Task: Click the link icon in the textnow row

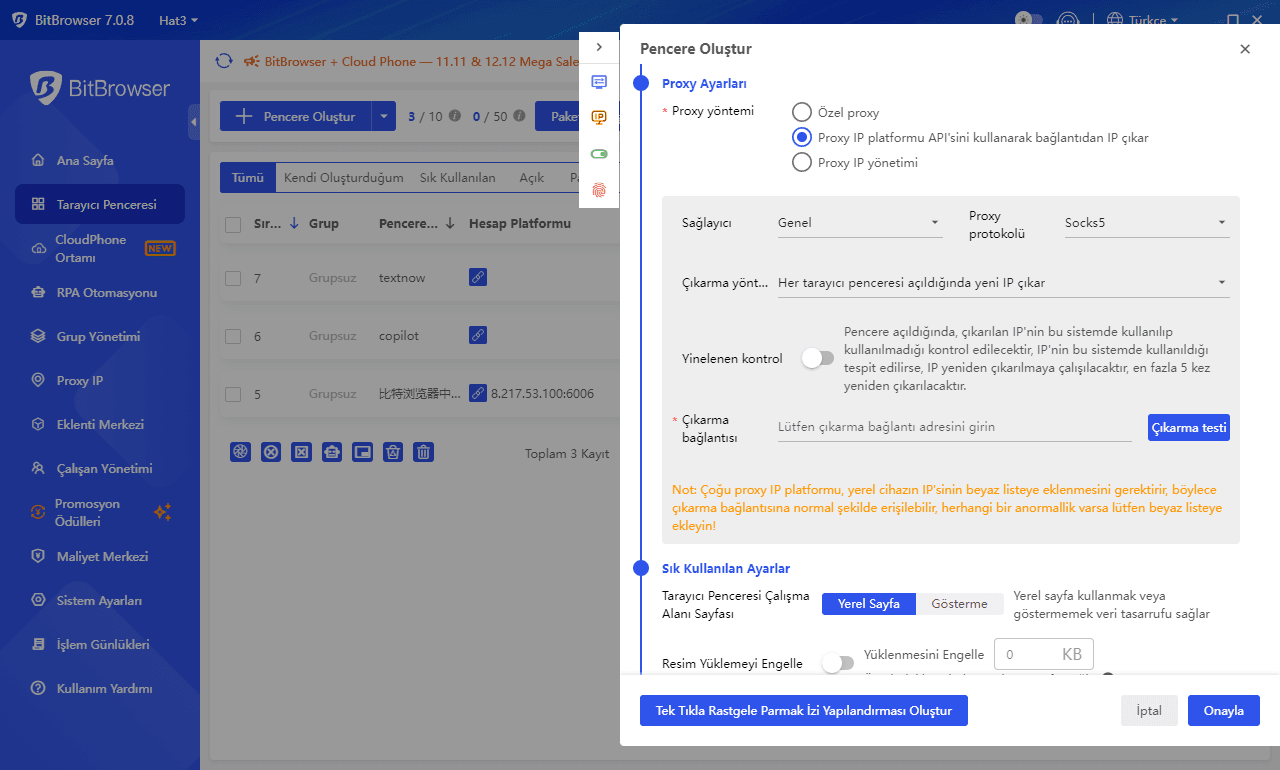Action: pos(478,278)
